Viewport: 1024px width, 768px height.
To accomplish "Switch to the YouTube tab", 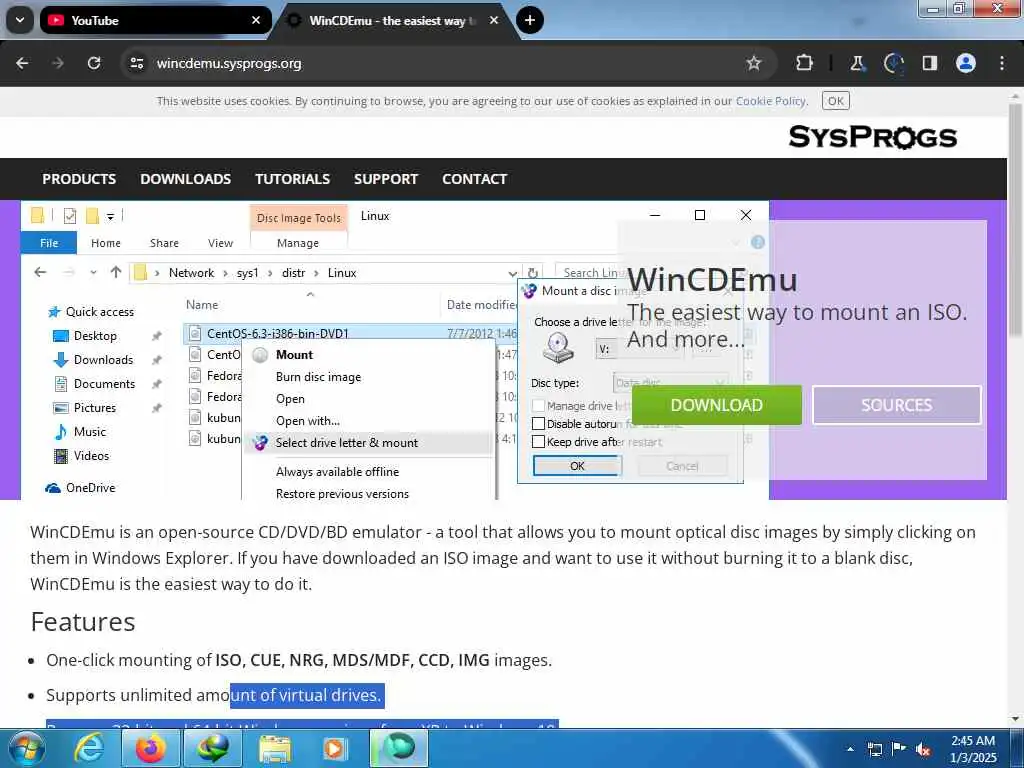I will (155, 20).
